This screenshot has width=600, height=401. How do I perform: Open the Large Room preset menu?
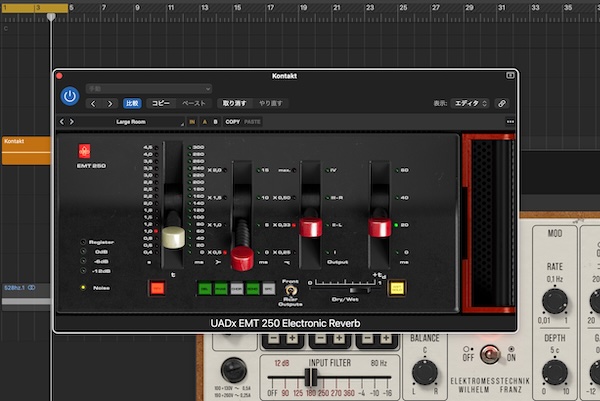pyautogui.click(x=131, y=122)
